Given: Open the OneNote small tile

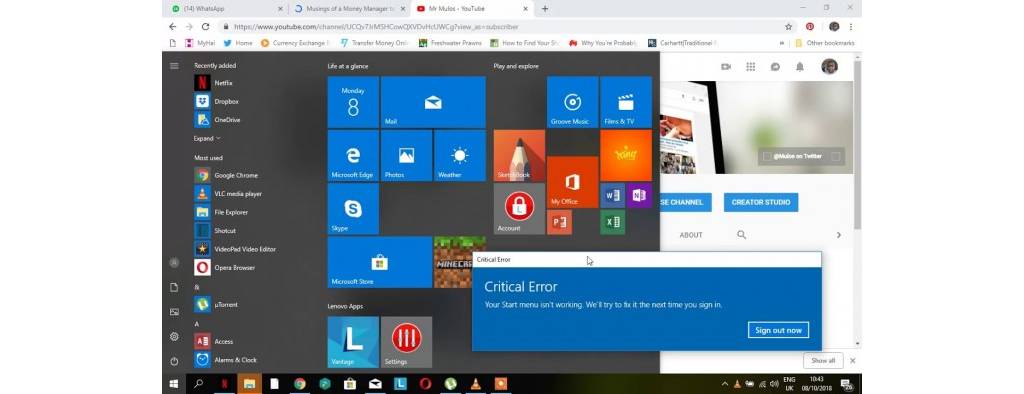Looking at the screenshot, I should (x=639, y=195).
